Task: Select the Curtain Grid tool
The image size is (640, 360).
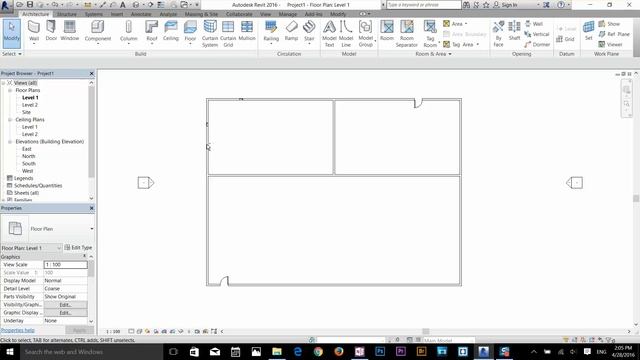Action: [228, 34]
